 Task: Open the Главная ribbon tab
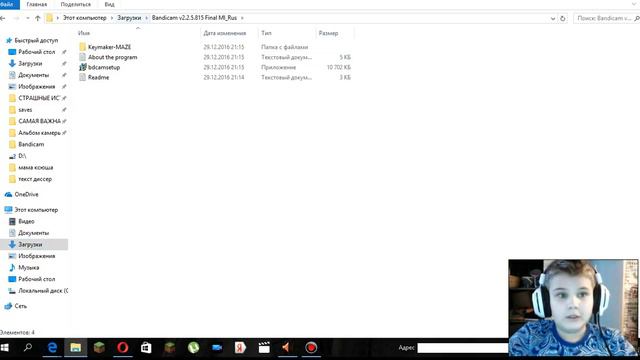[x=37, y=4]
